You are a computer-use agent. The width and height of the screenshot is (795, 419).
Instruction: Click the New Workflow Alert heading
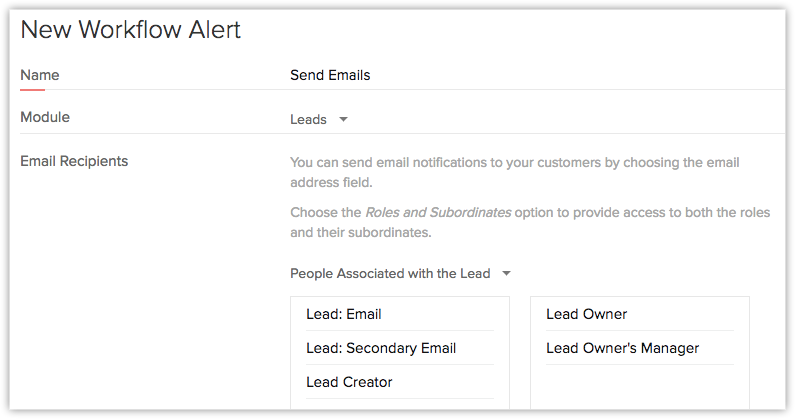pos(130,30)
